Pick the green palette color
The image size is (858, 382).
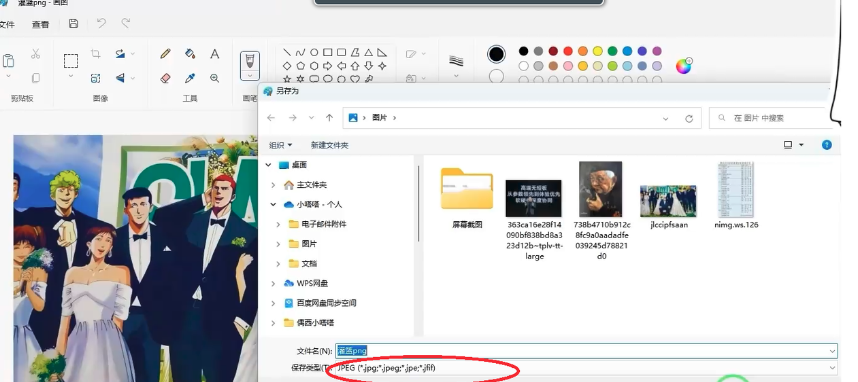tap(612, 51)
